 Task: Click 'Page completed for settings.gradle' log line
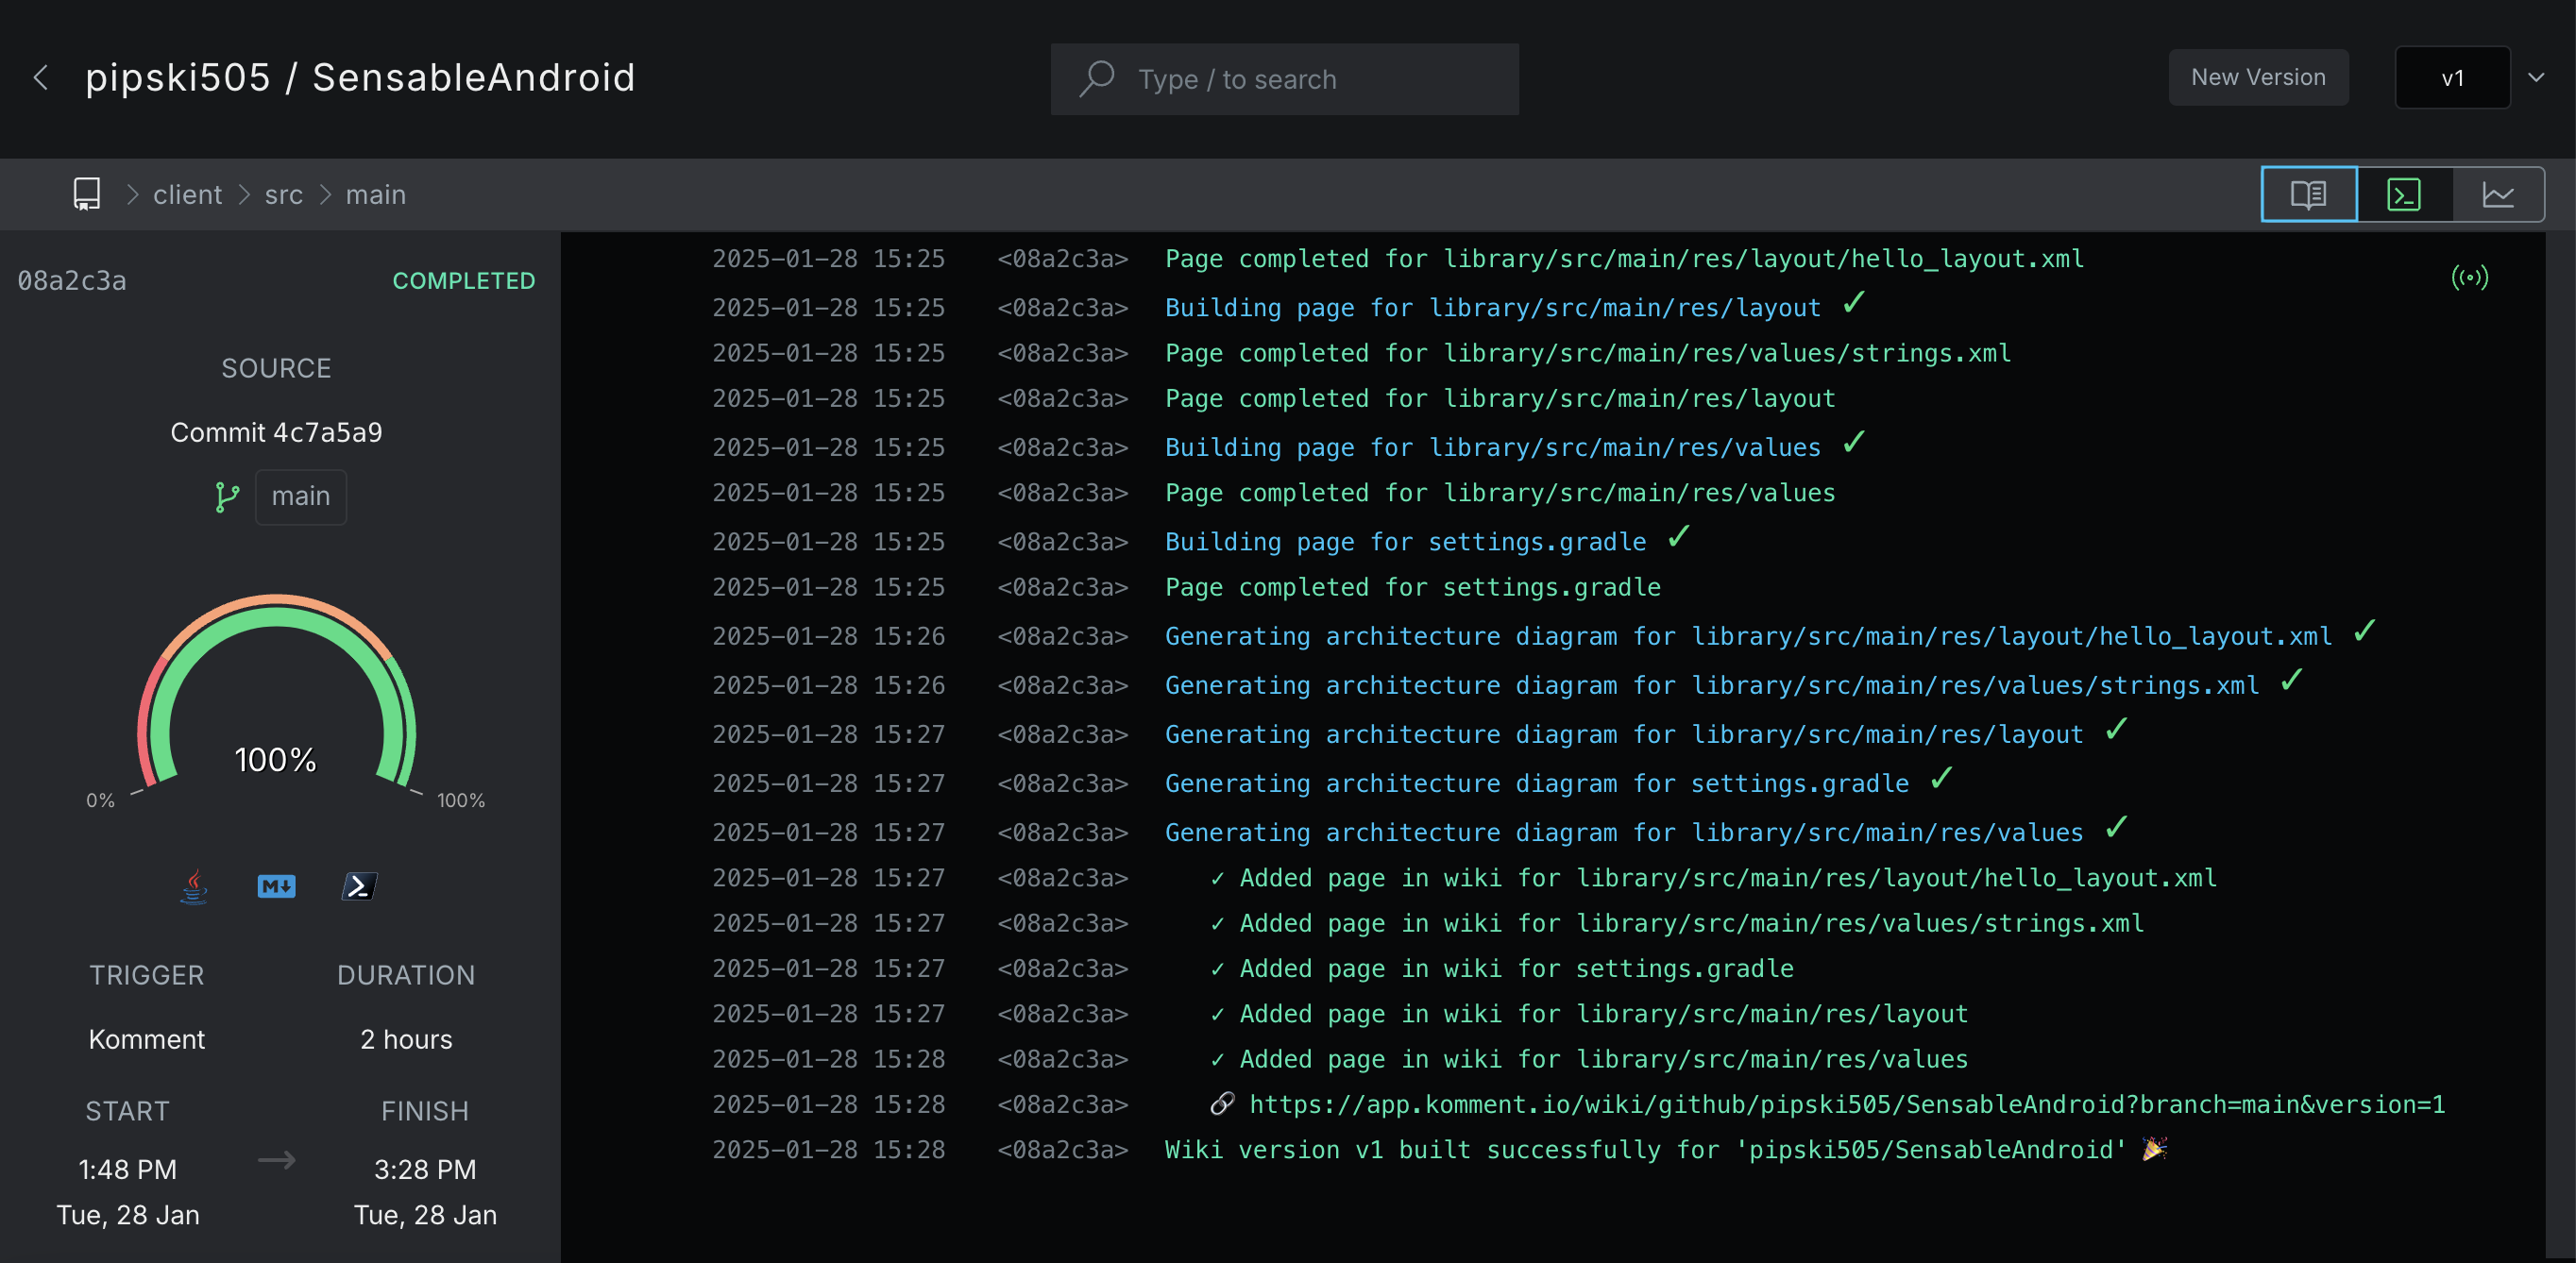coord(1412,587)
